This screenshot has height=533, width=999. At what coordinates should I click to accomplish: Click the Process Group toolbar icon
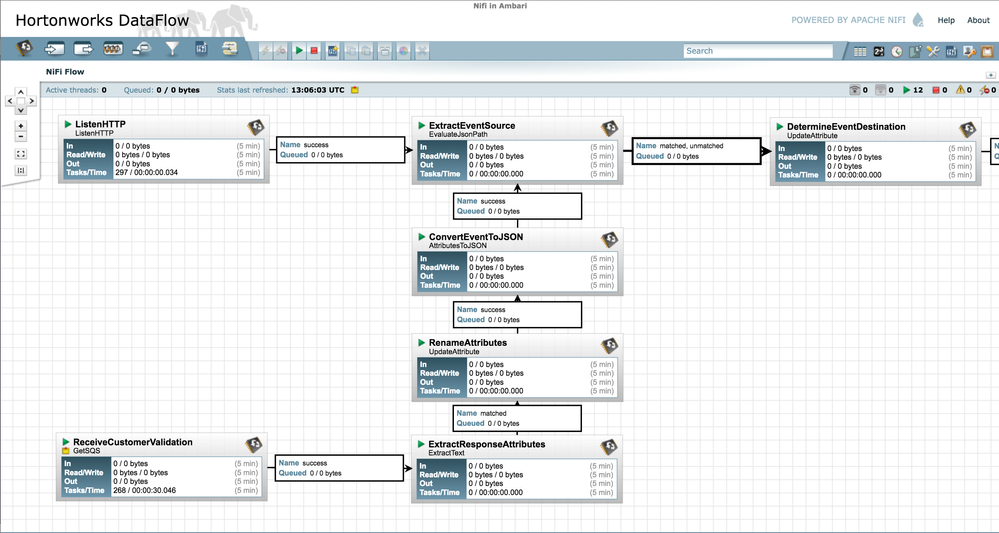(x=113, y=48)
